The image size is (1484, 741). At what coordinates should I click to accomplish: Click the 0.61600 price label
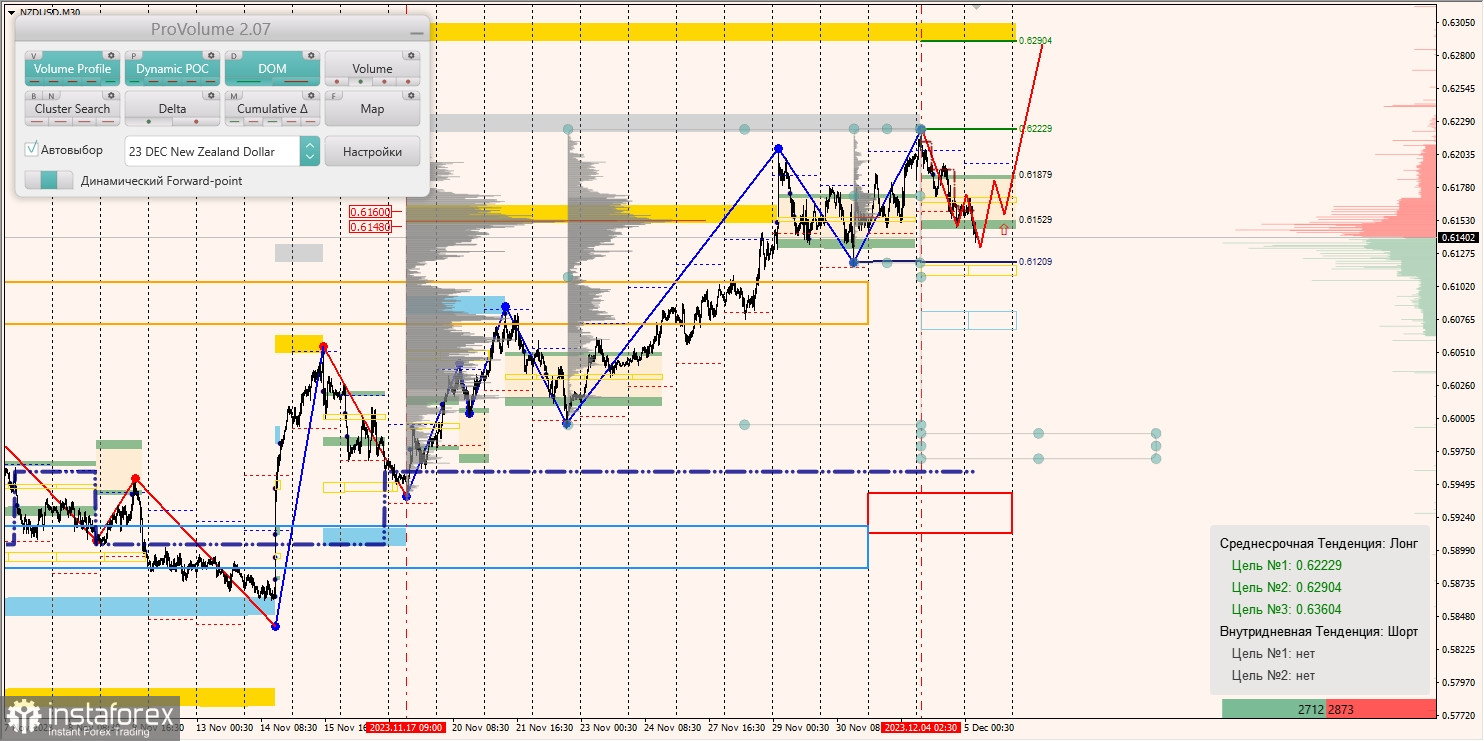coord(370,212)
